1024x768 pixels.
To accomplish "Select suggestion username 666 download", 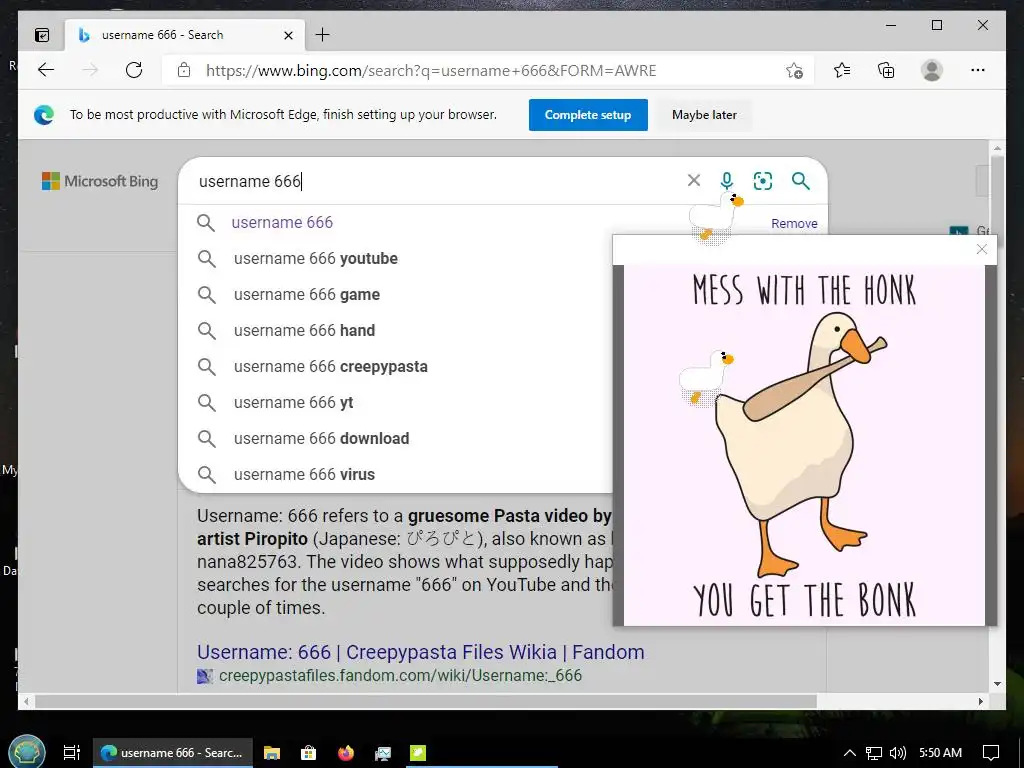I will (x=321, y=438).
